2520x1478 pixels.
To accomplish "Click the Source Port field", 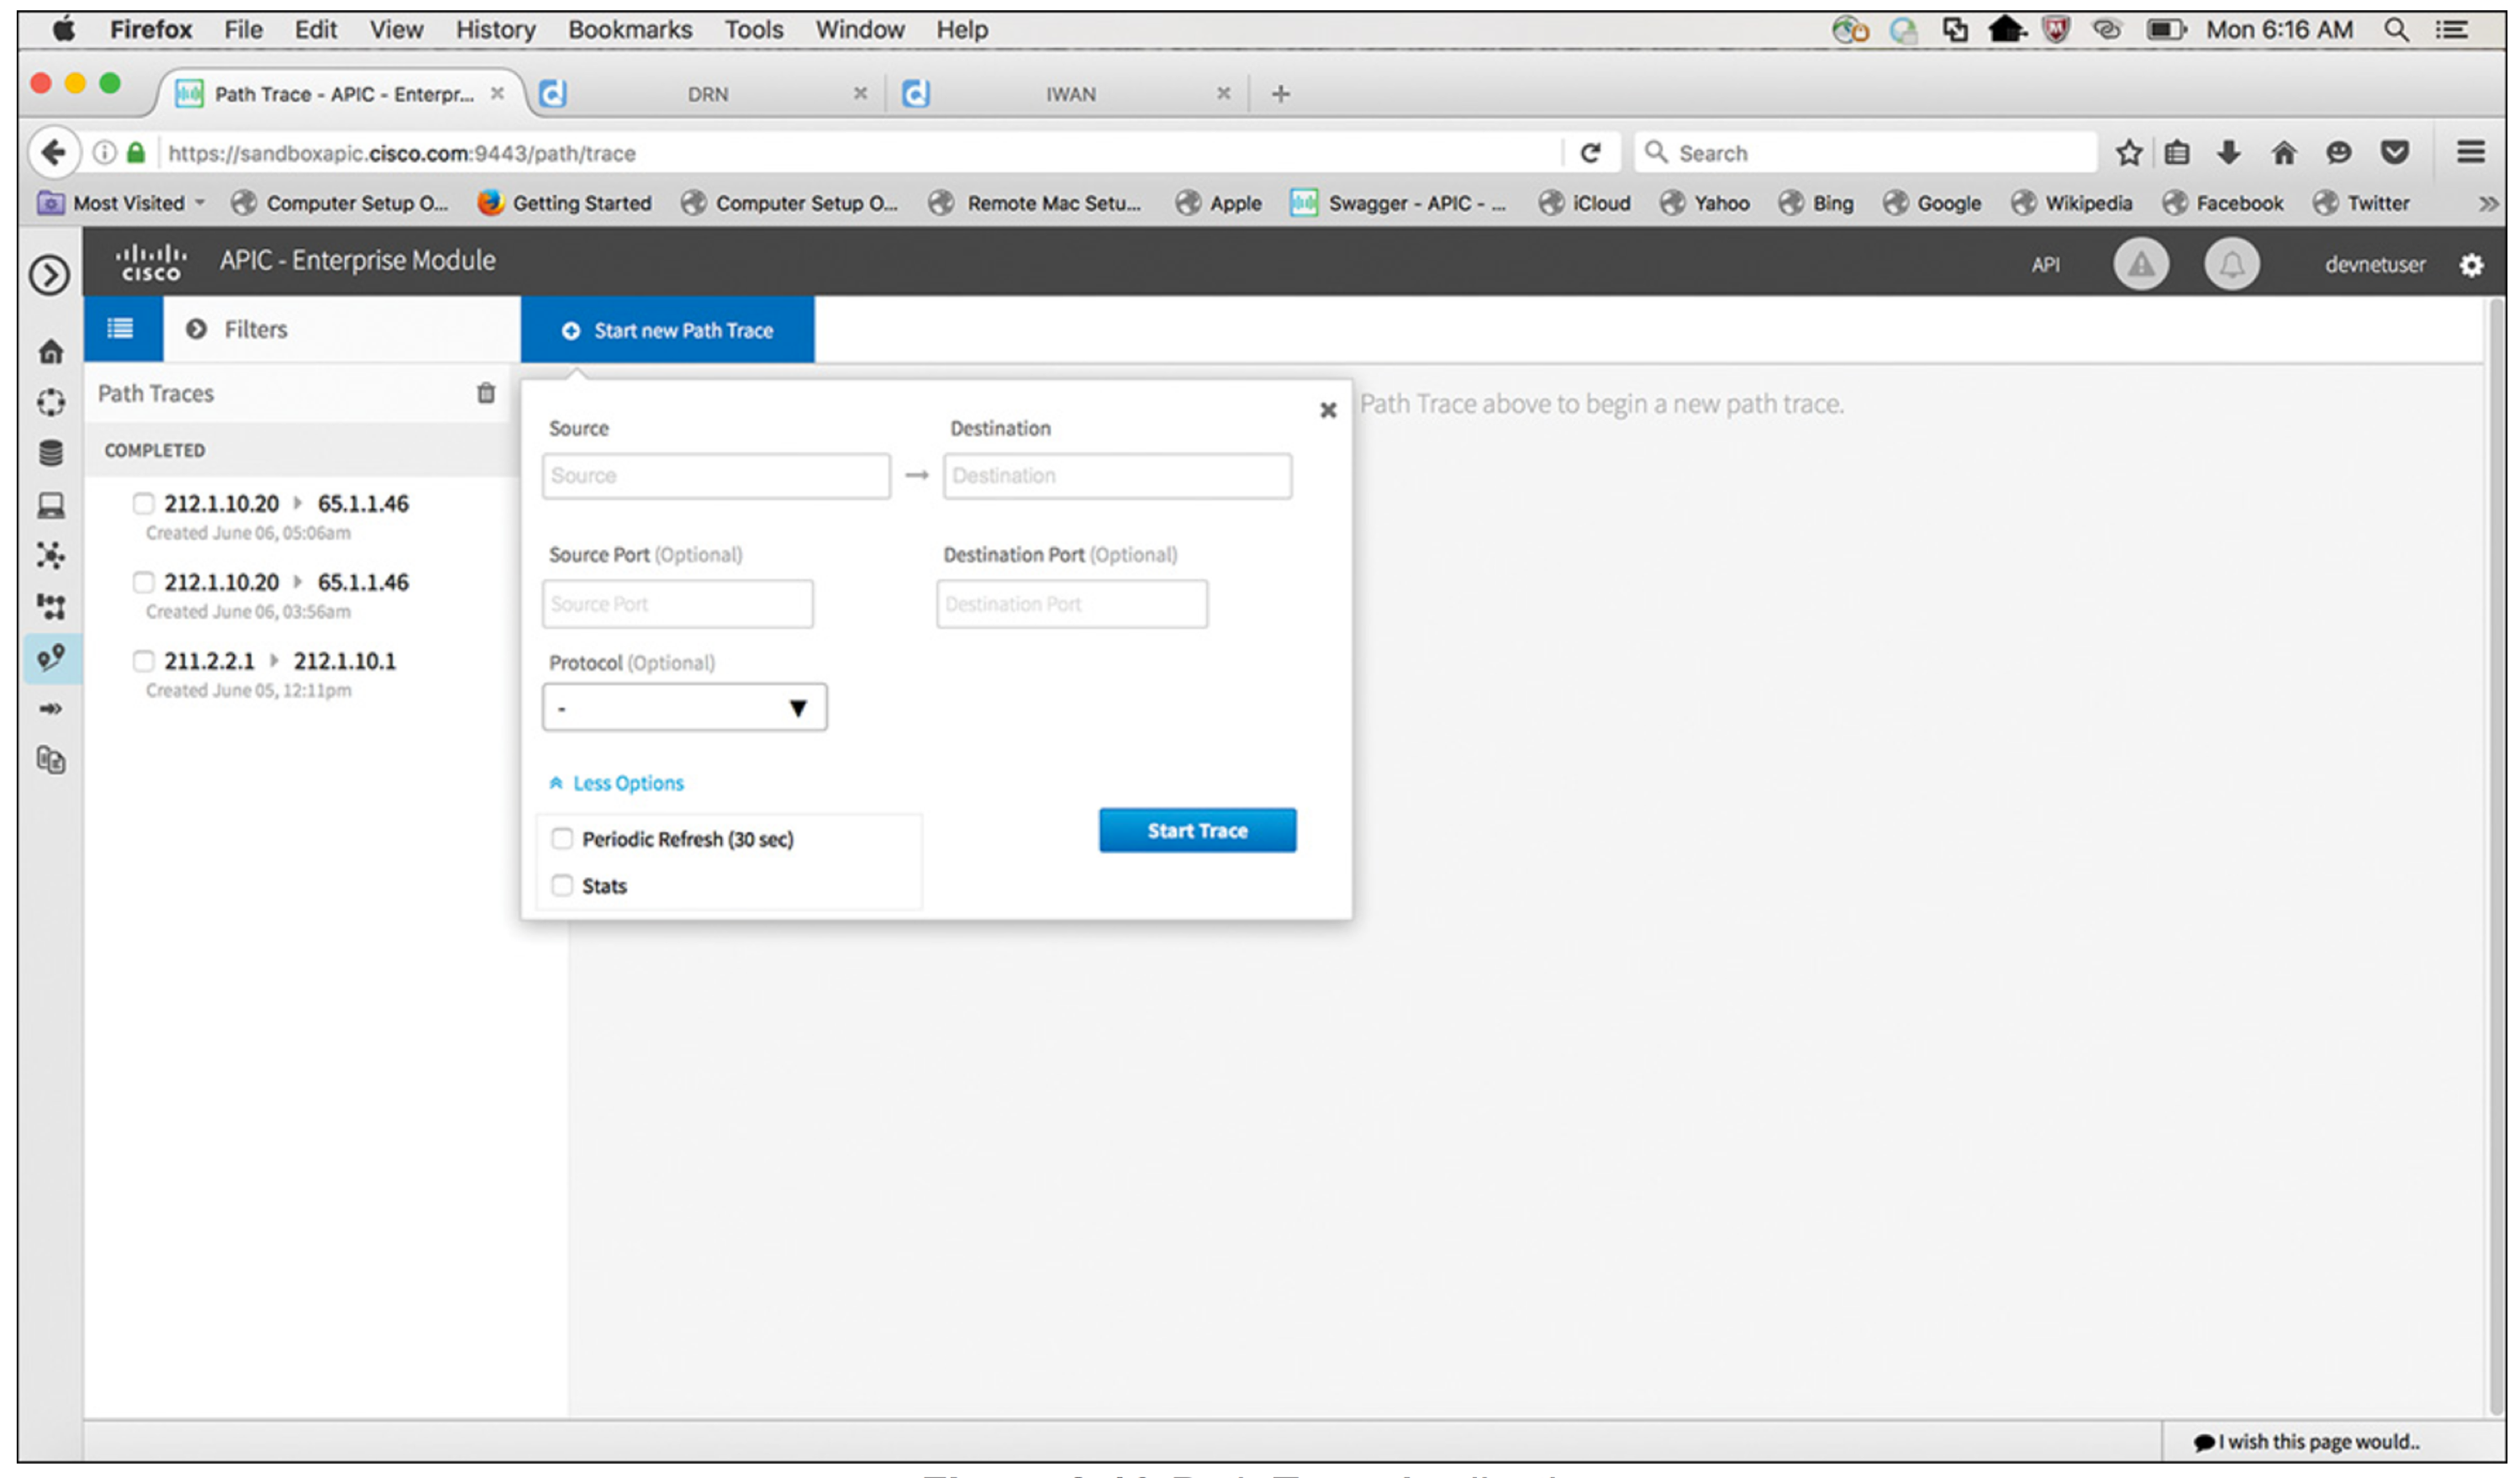I will tap(678, 604).
